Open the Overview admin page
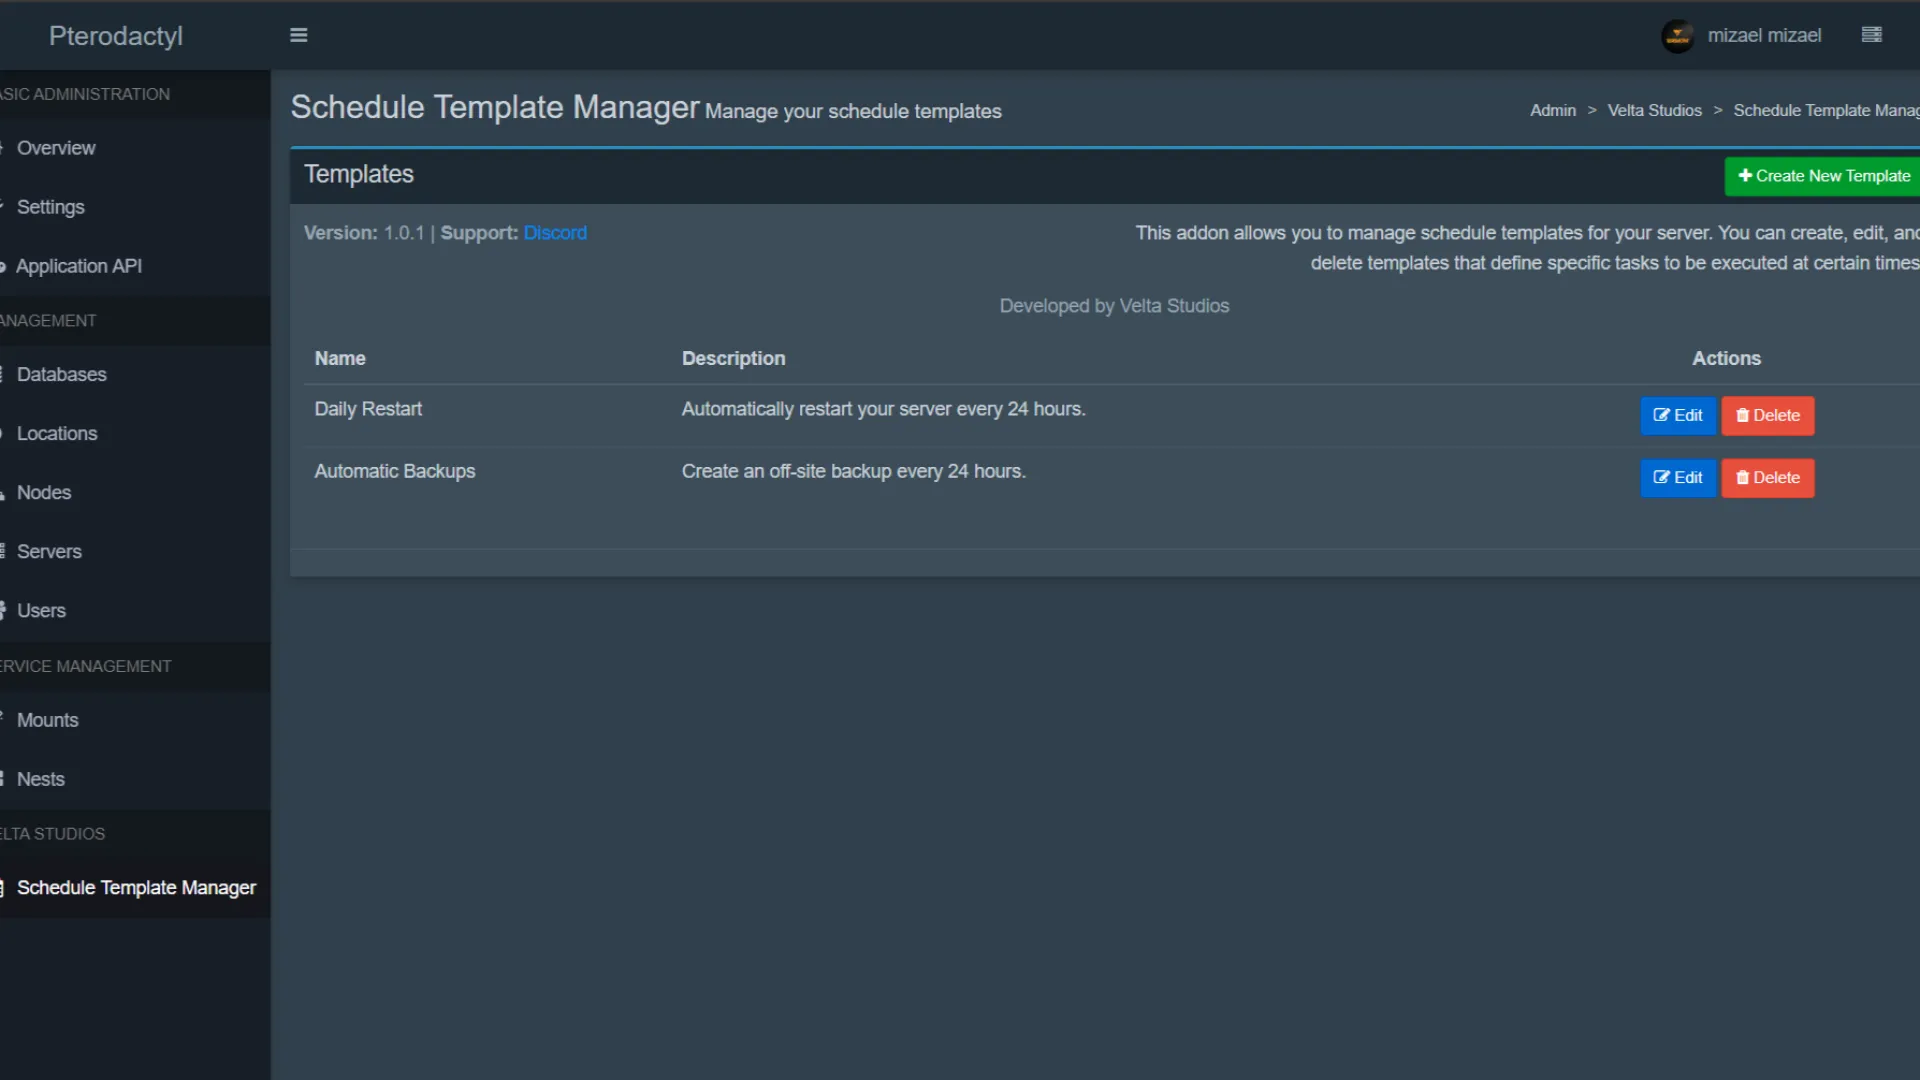 [x=56, y=148]
